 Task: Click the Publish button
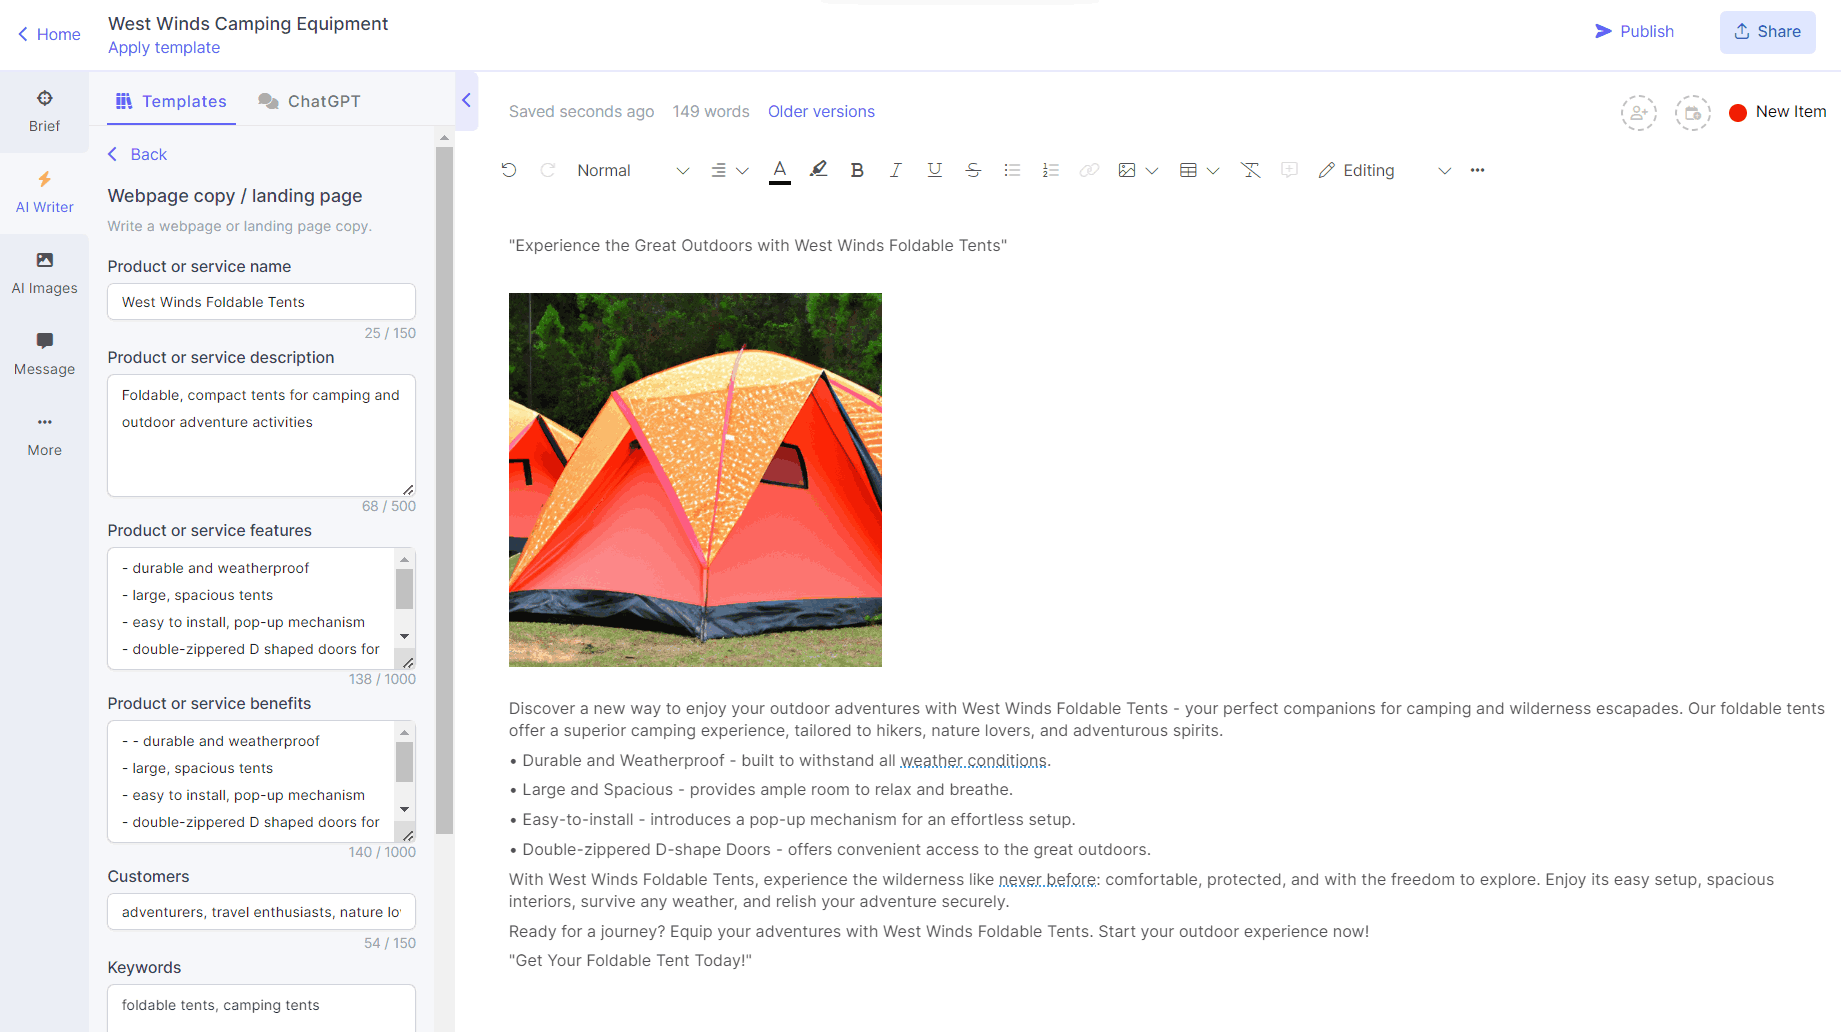[1634, 32]
